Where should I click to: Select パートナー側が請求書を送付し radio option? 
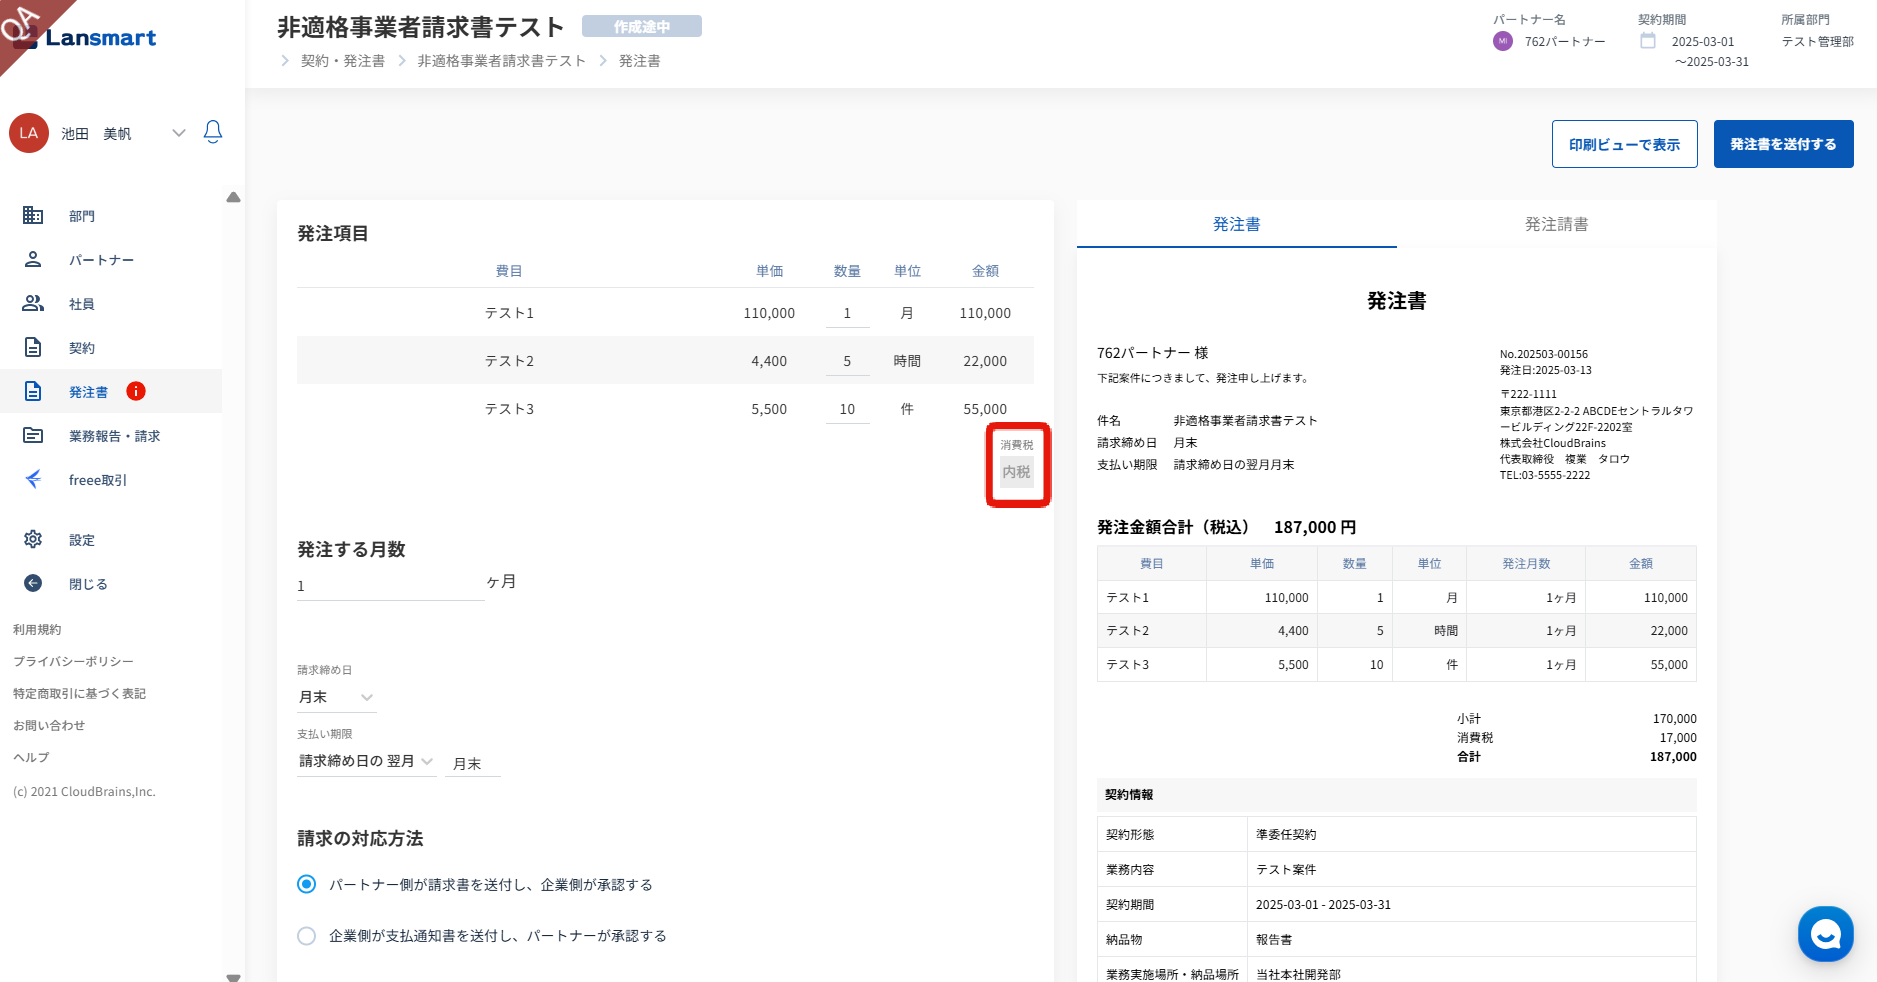[x=307, y=884]
